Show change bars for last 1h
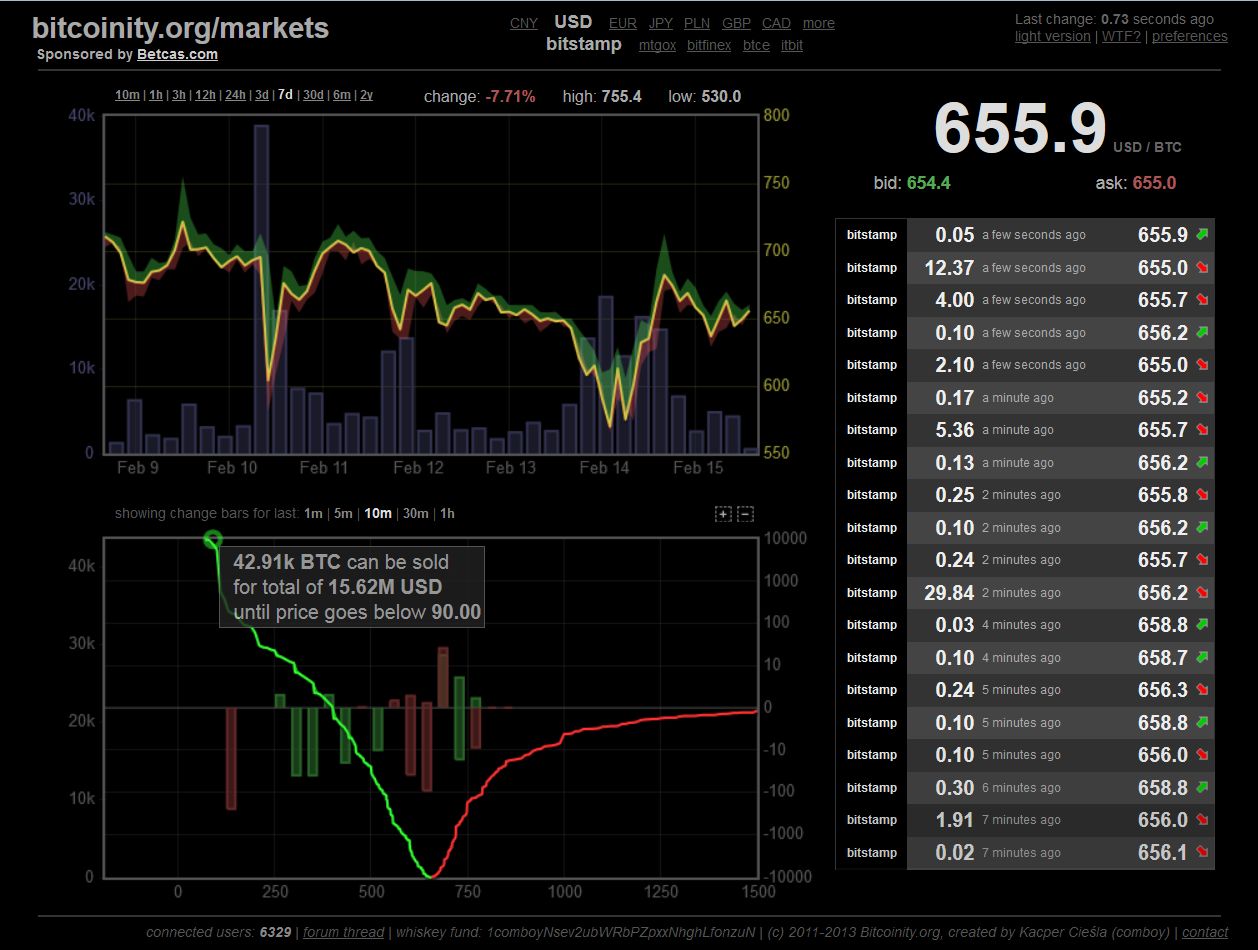Screen dimensions: 1258x950 click(x=447, y=513)
